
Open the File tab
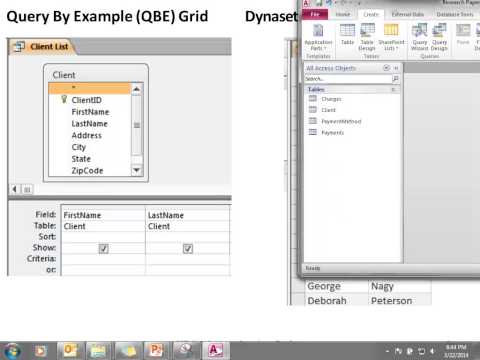click(315, 14)
